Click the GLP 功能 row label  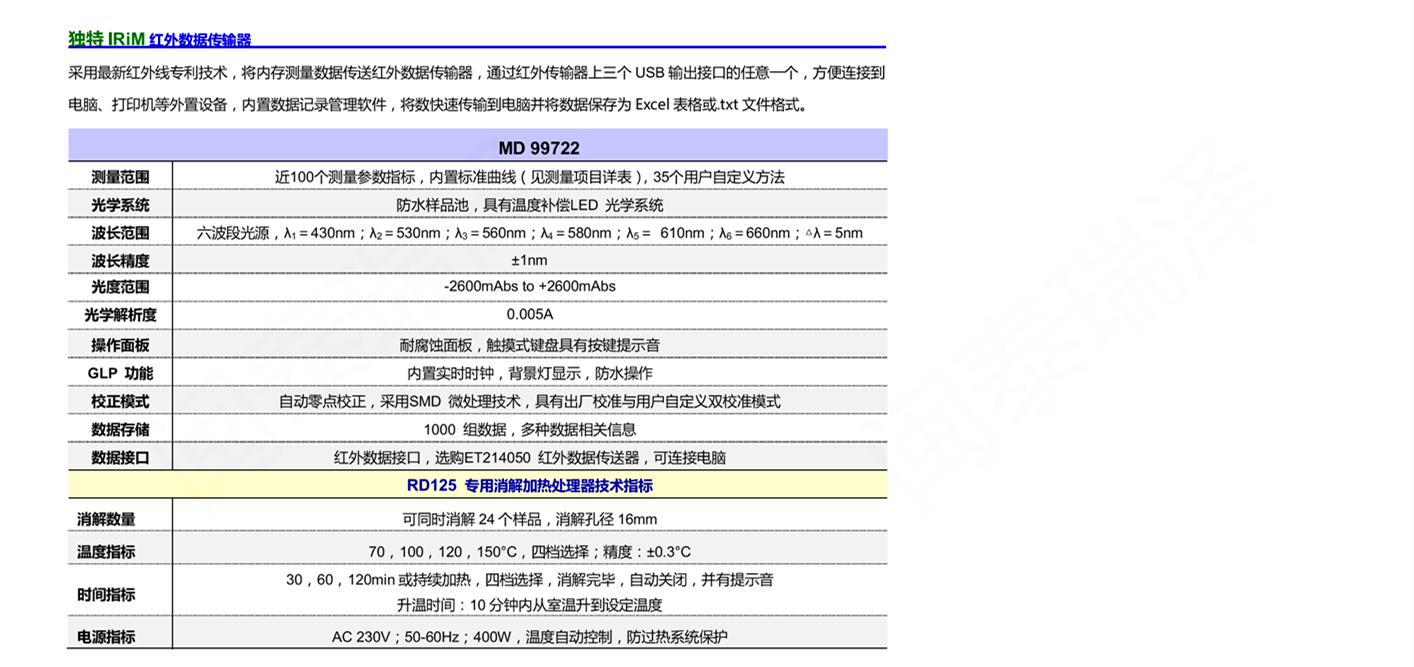(119, 371)
